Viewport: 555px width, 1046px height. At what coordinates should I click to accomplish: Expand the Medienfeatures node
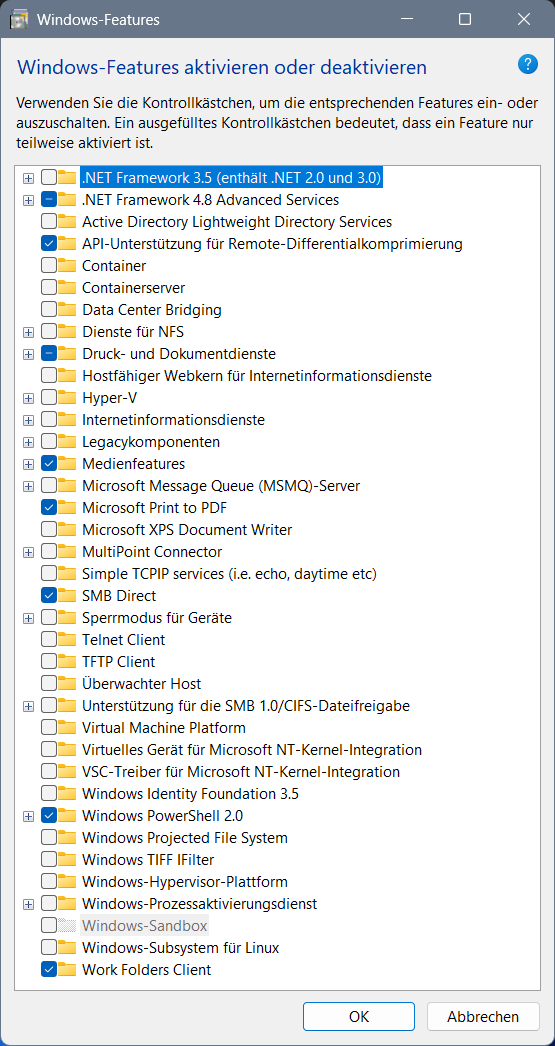[28, 464]
